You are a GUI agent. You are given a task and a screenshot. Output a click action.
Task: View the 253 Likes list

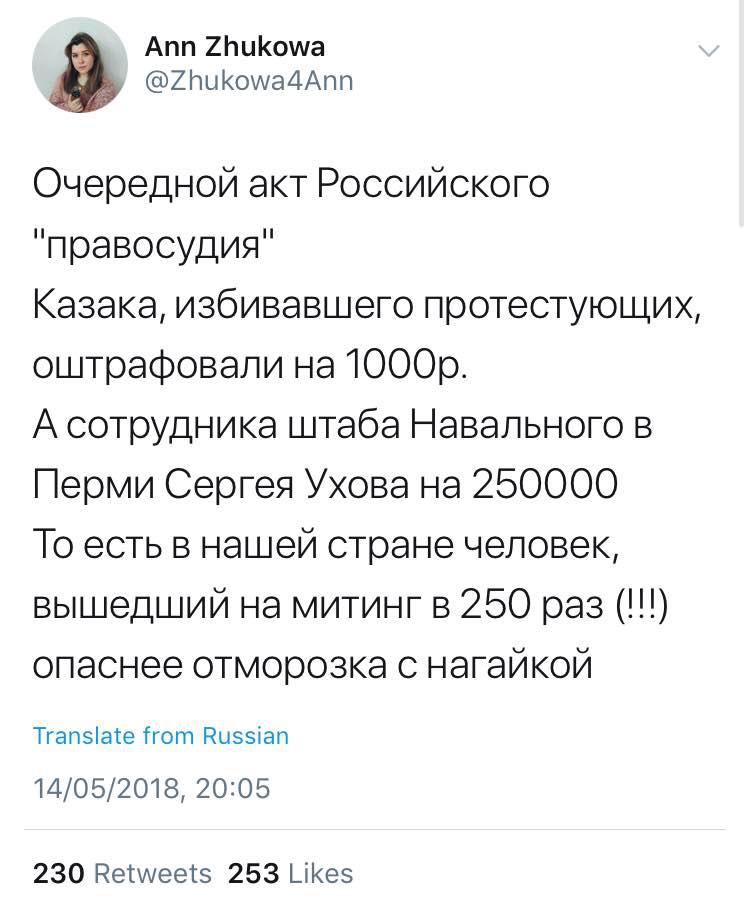(x=291, y=873)
